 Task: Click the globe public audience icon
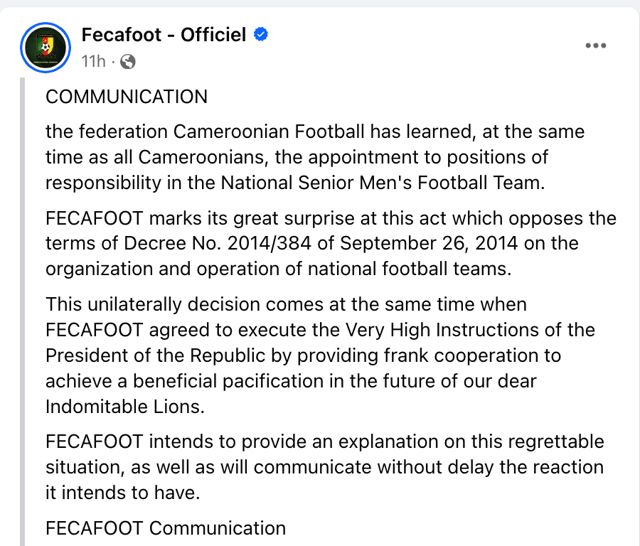127,61
